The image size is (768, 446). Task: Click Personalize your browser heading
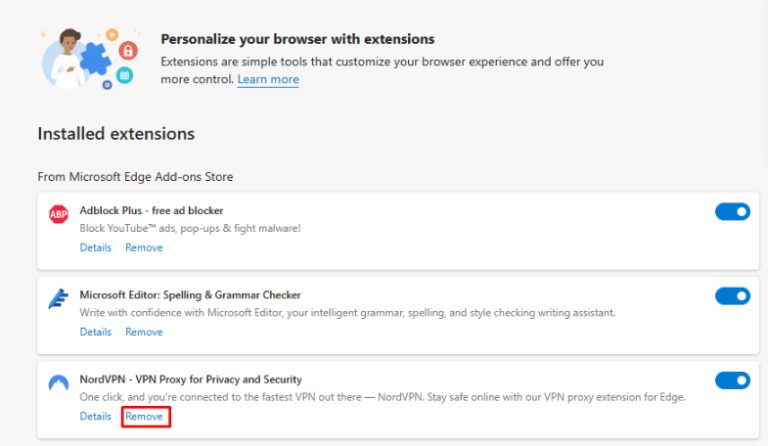pyautogui.click(x=297, y=39)
